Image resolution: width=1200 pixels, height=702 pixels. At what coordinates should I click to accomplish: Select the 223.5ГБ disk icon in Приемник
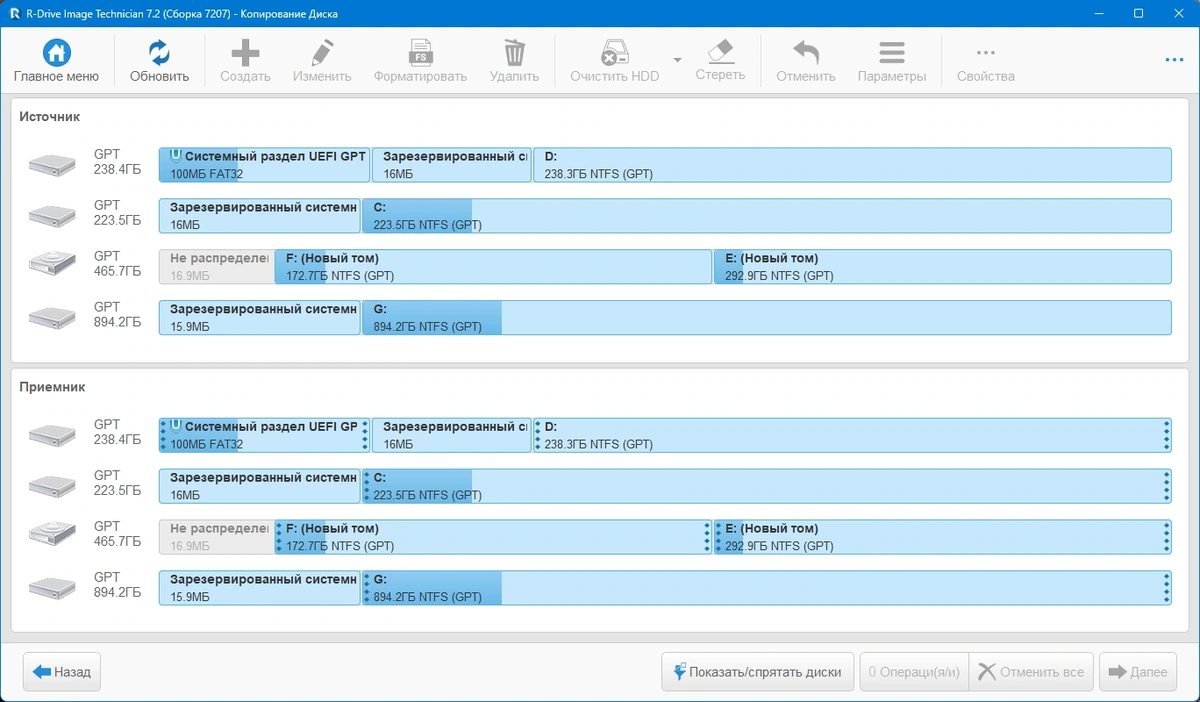[x=52, y=487]
